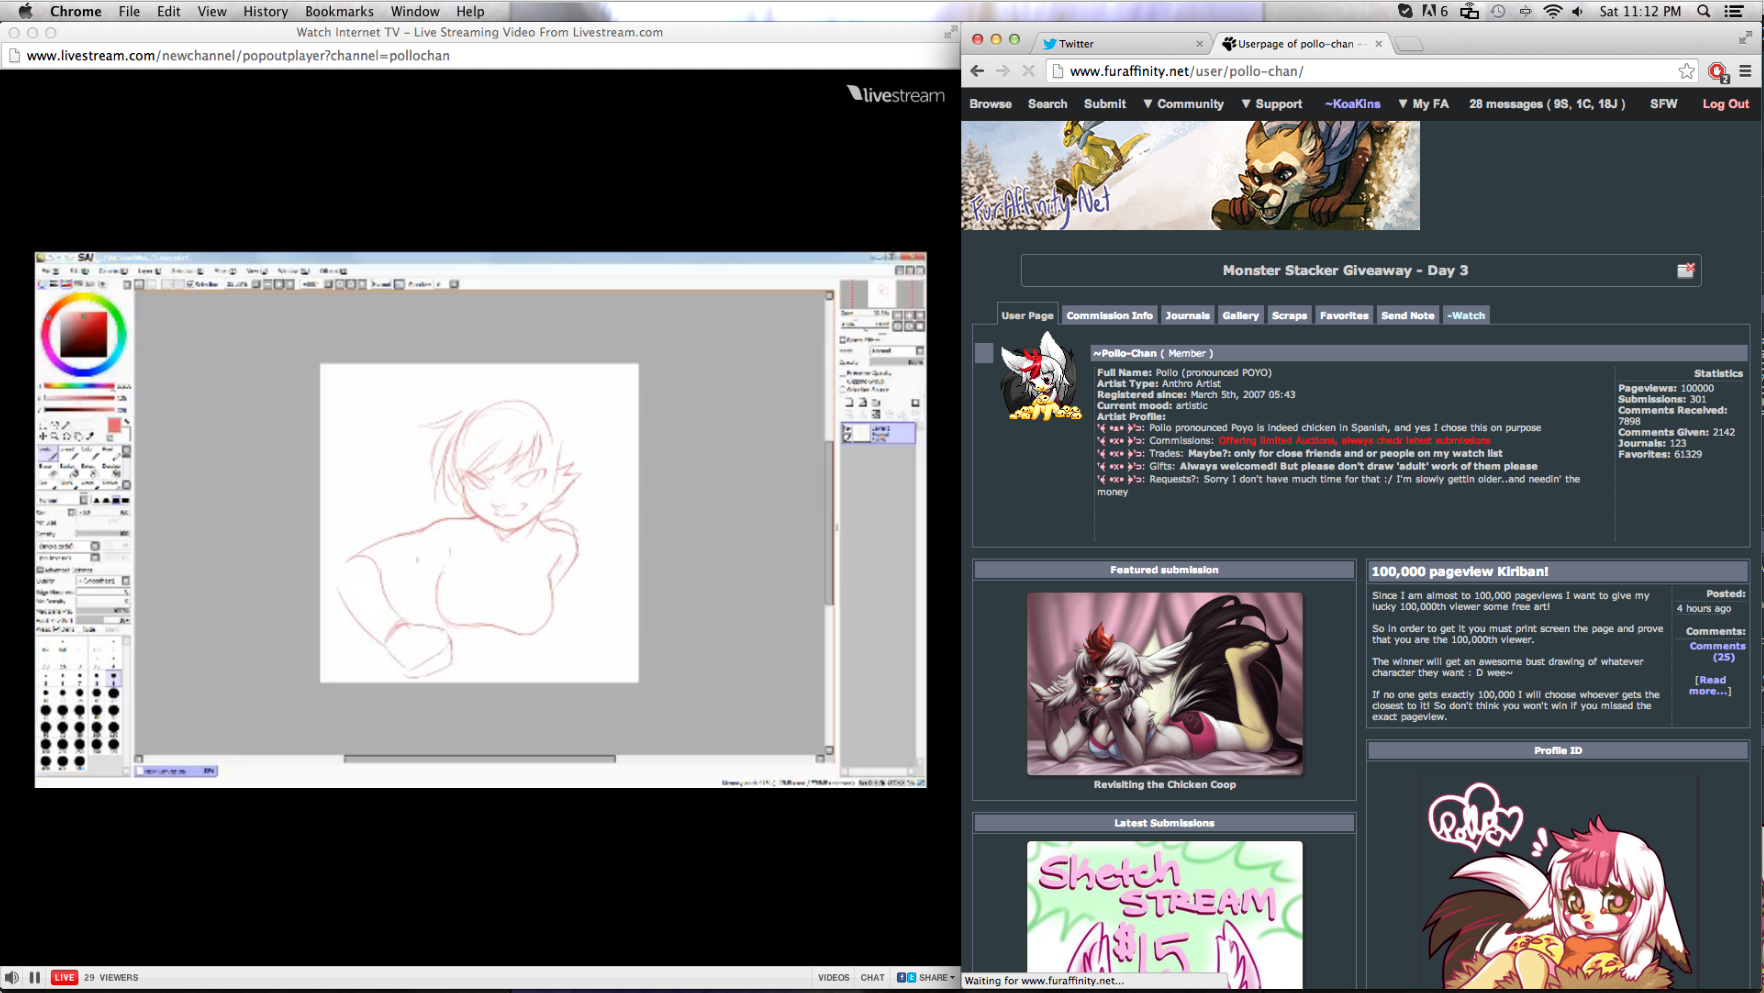Open the History menu

[265, 11]
